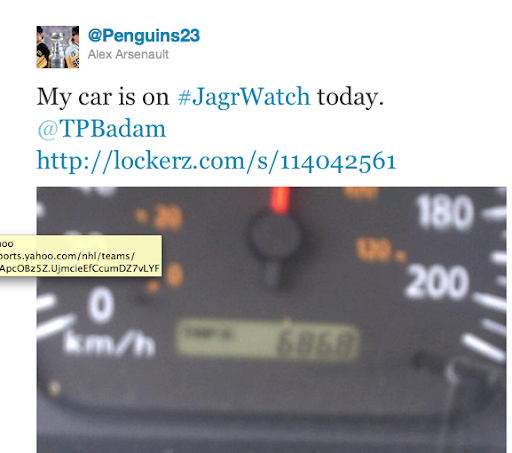Screen dimensions: 512x453
Task: Click the green odometer LCD display
Action: pos(267,341)
